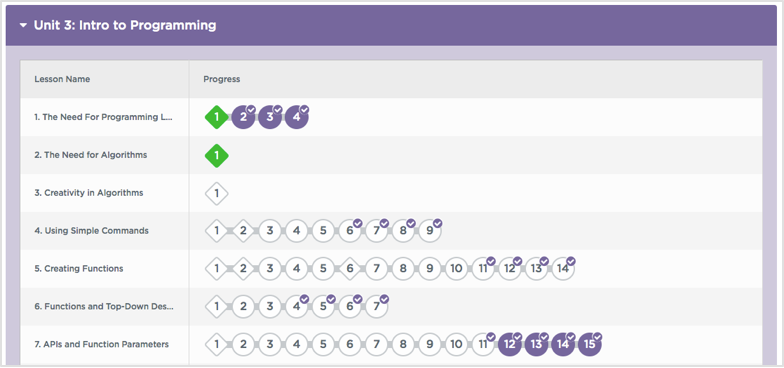Open diamond level 2 in Using Simple Commands

(x=243, y=231)
